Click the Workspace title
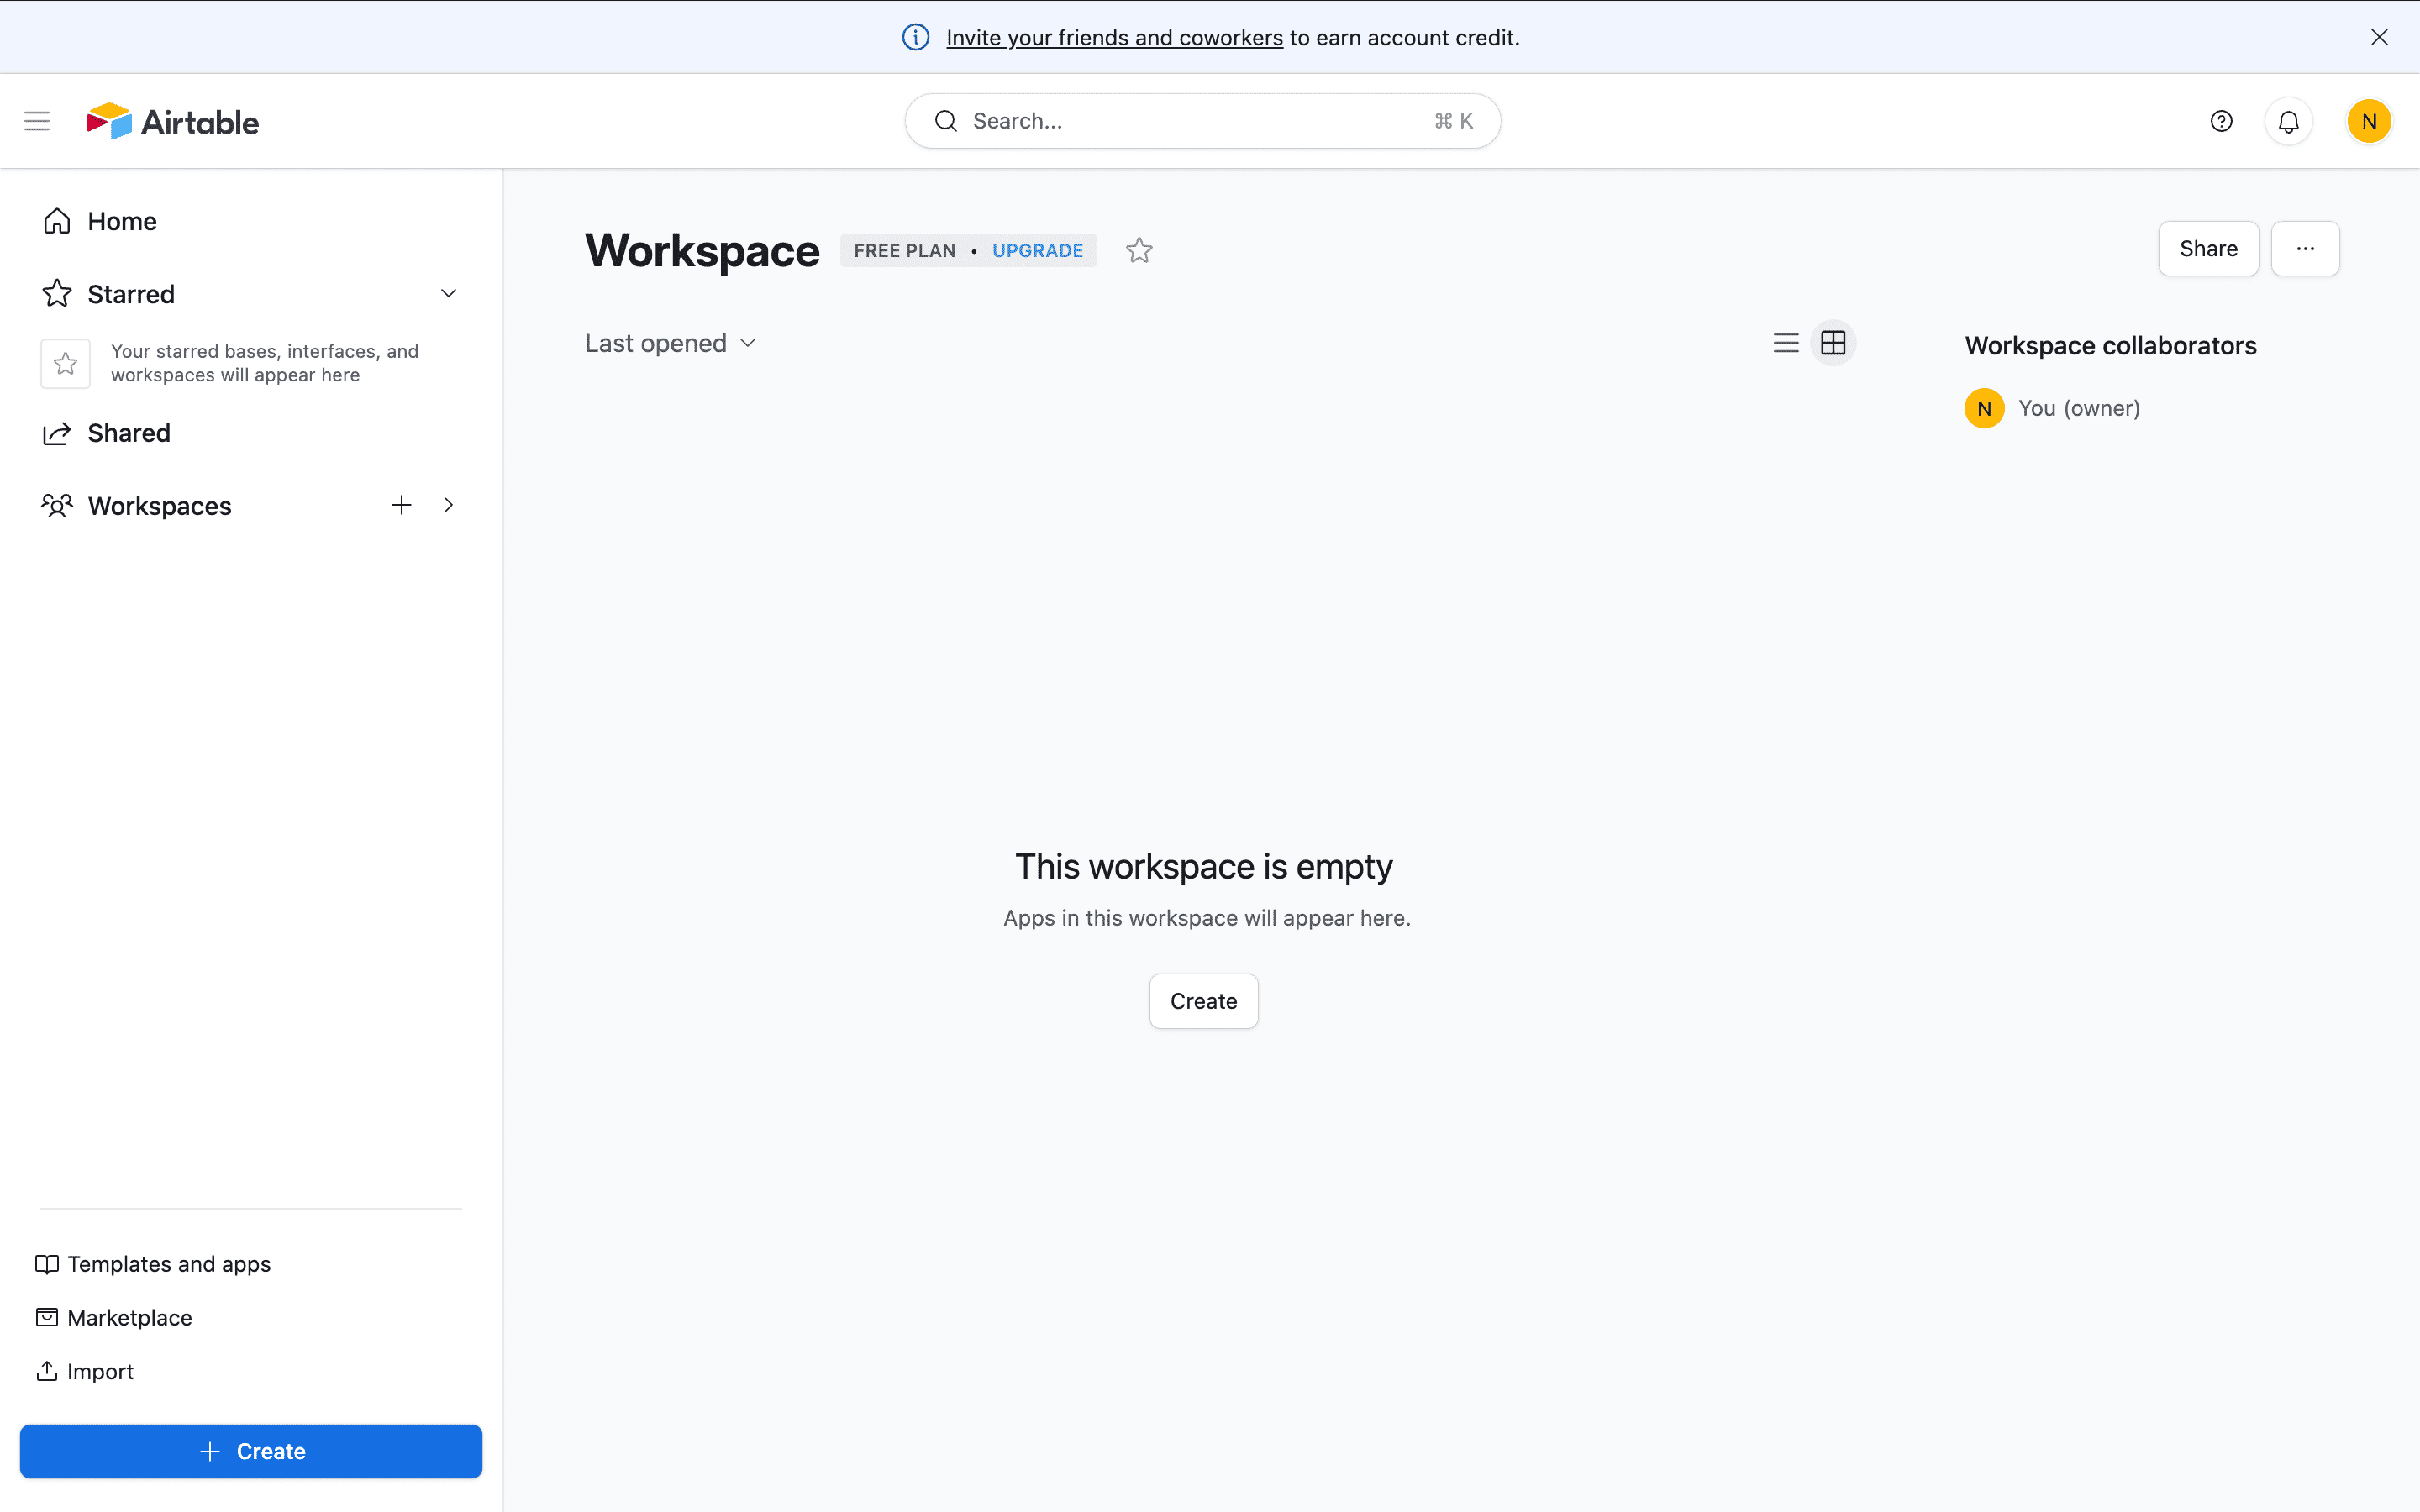This screenshot has height=1512, width=2420. click(x=702, y=250)
